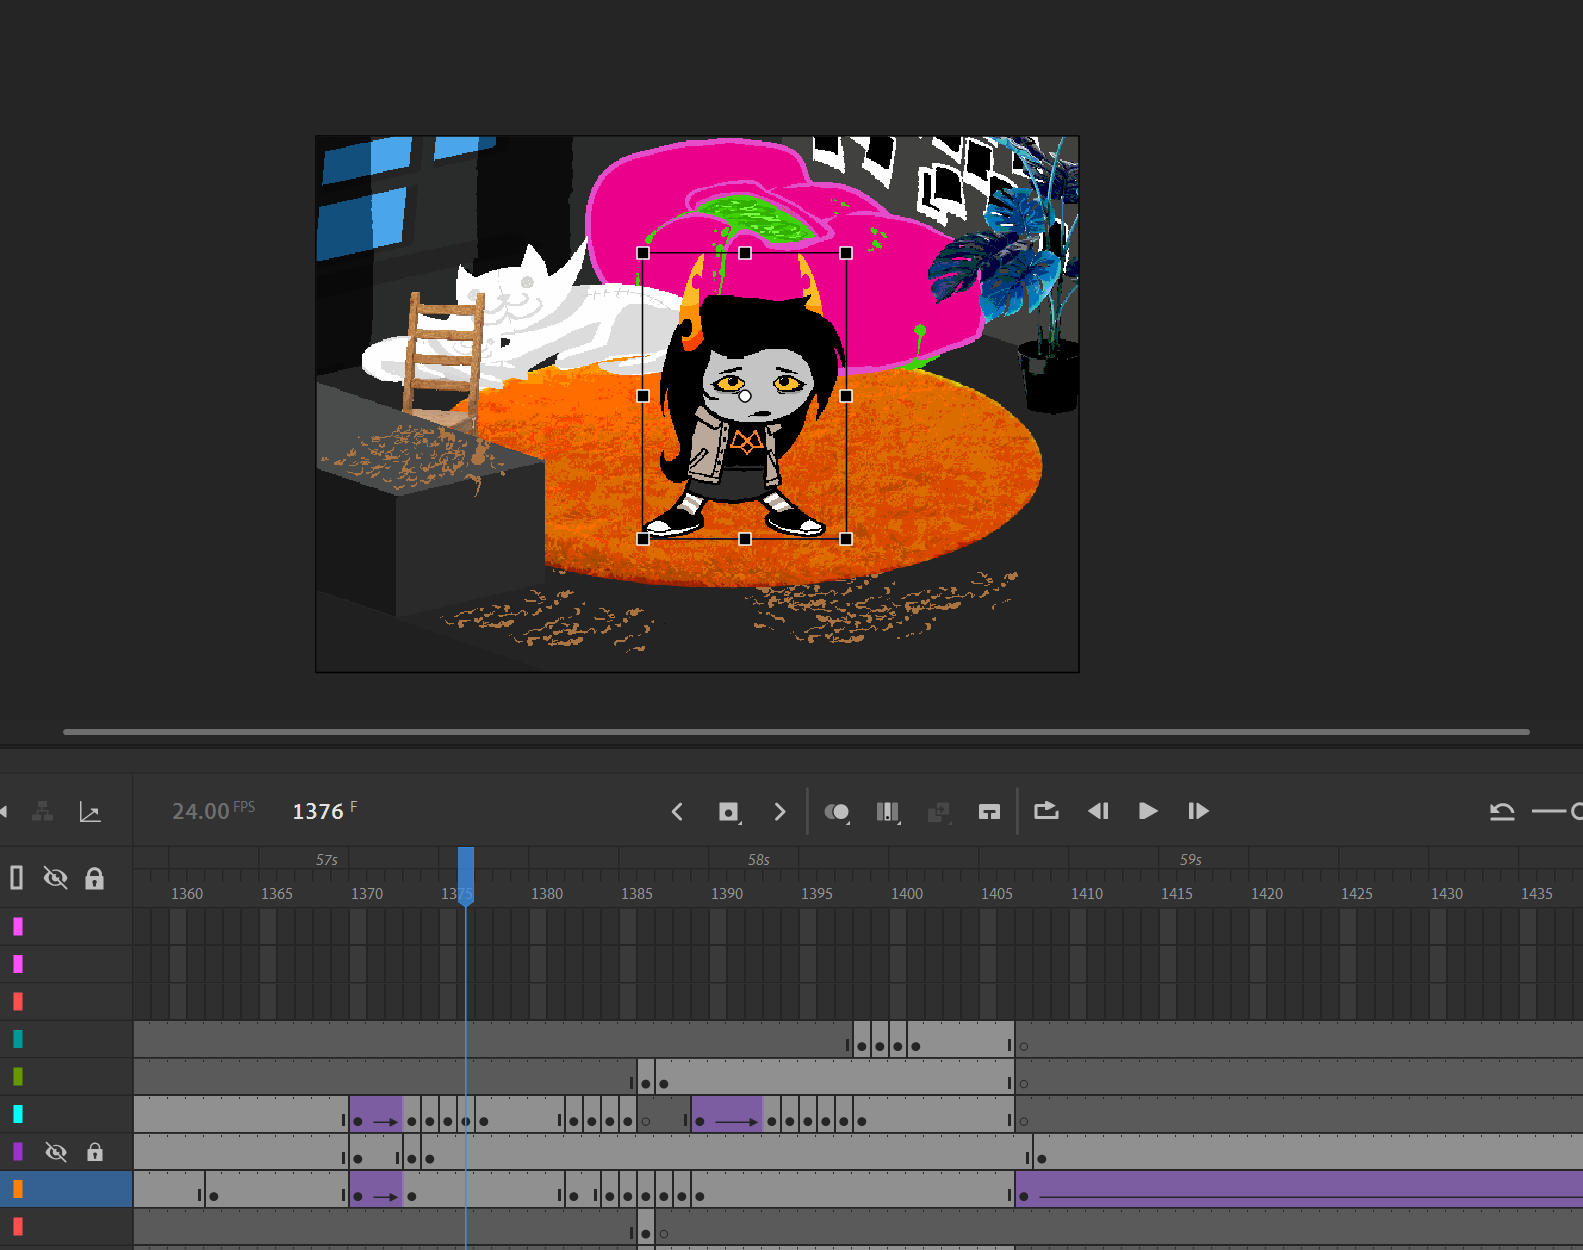Play the animation
The width and height of the screenshot is (1583, 1250).
coord(1148,811)
